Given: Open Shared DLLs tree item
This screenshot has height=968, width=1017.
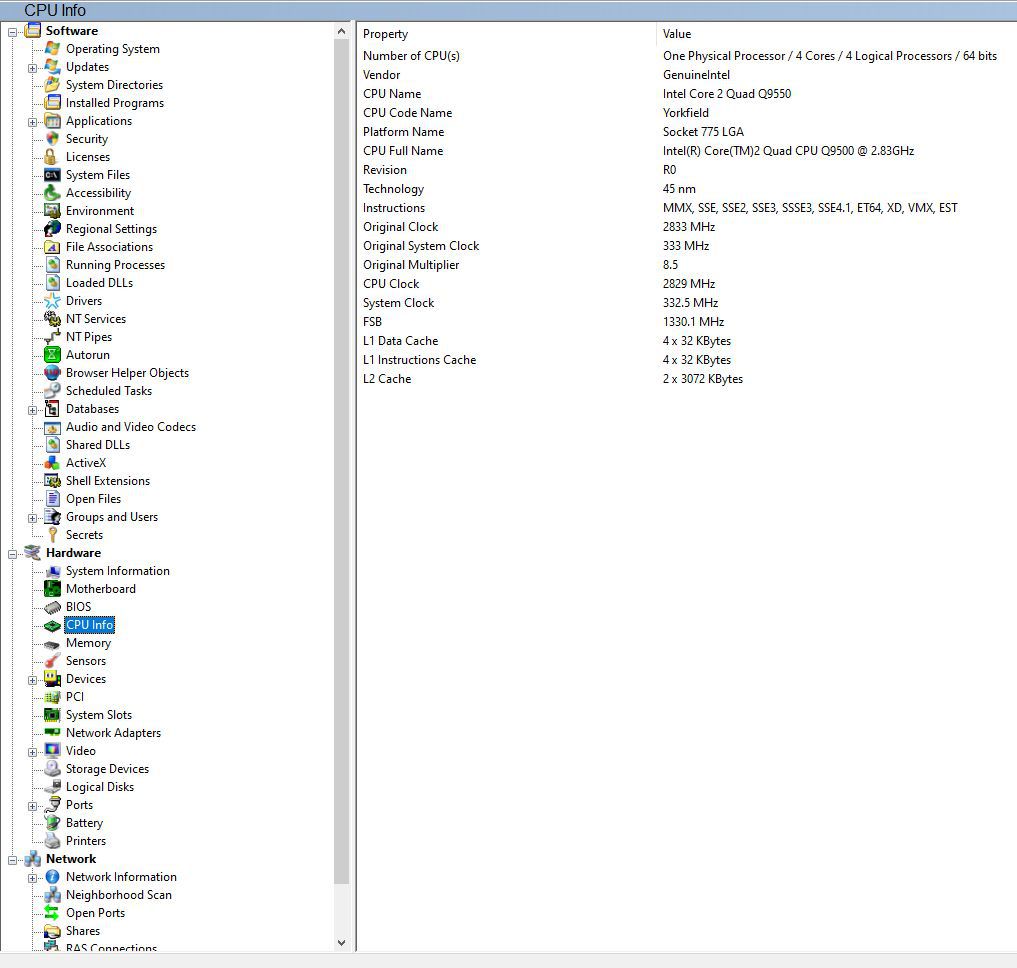Looking at the screenshot, I should coord(98,444).
